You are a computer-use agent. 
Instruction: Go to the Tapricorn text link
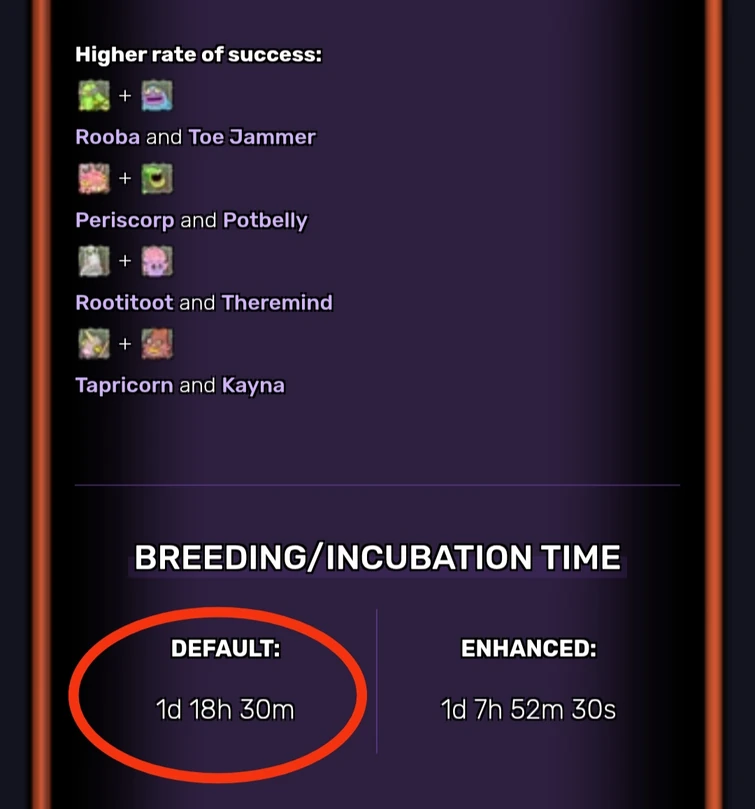point(124,385)
